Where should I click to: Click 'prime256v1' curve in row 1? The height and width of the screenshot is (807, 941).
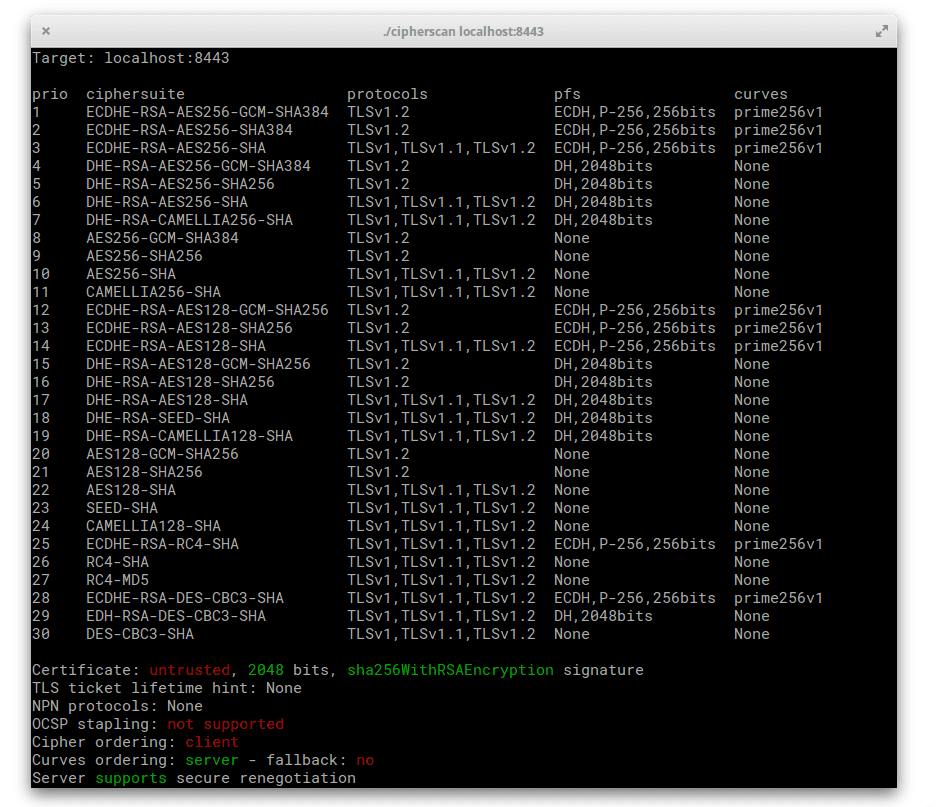click(x=778, y=112)
